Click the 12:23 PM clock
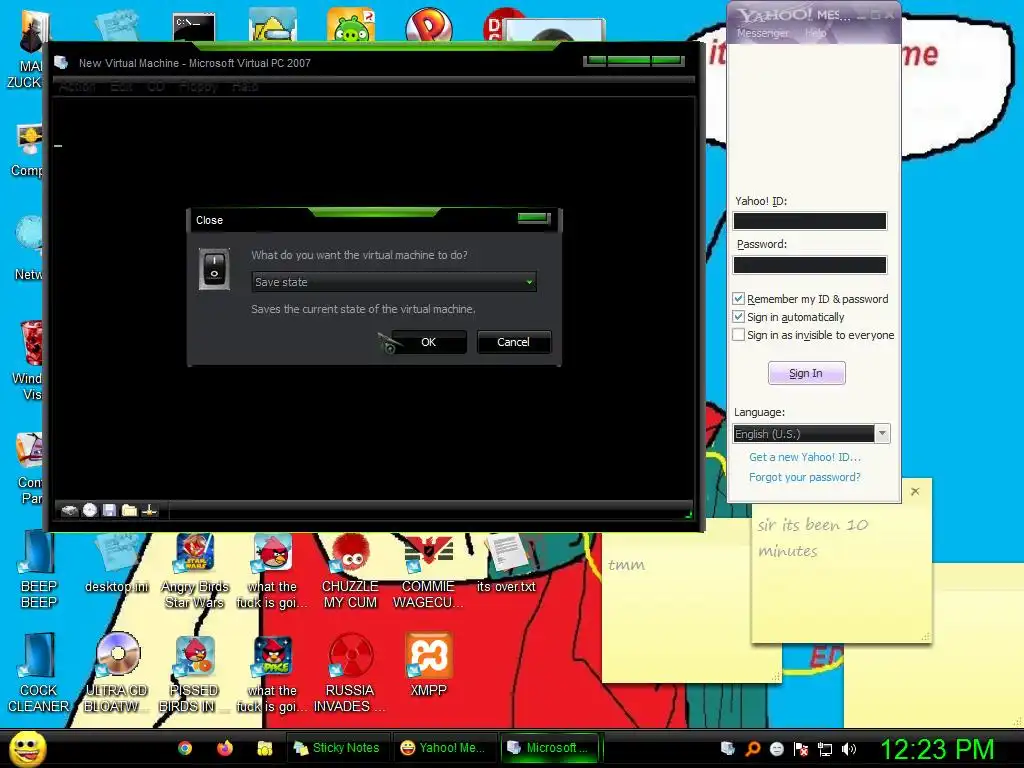The width and height of the screenshot is (1024, 768). tap(938, 749)
